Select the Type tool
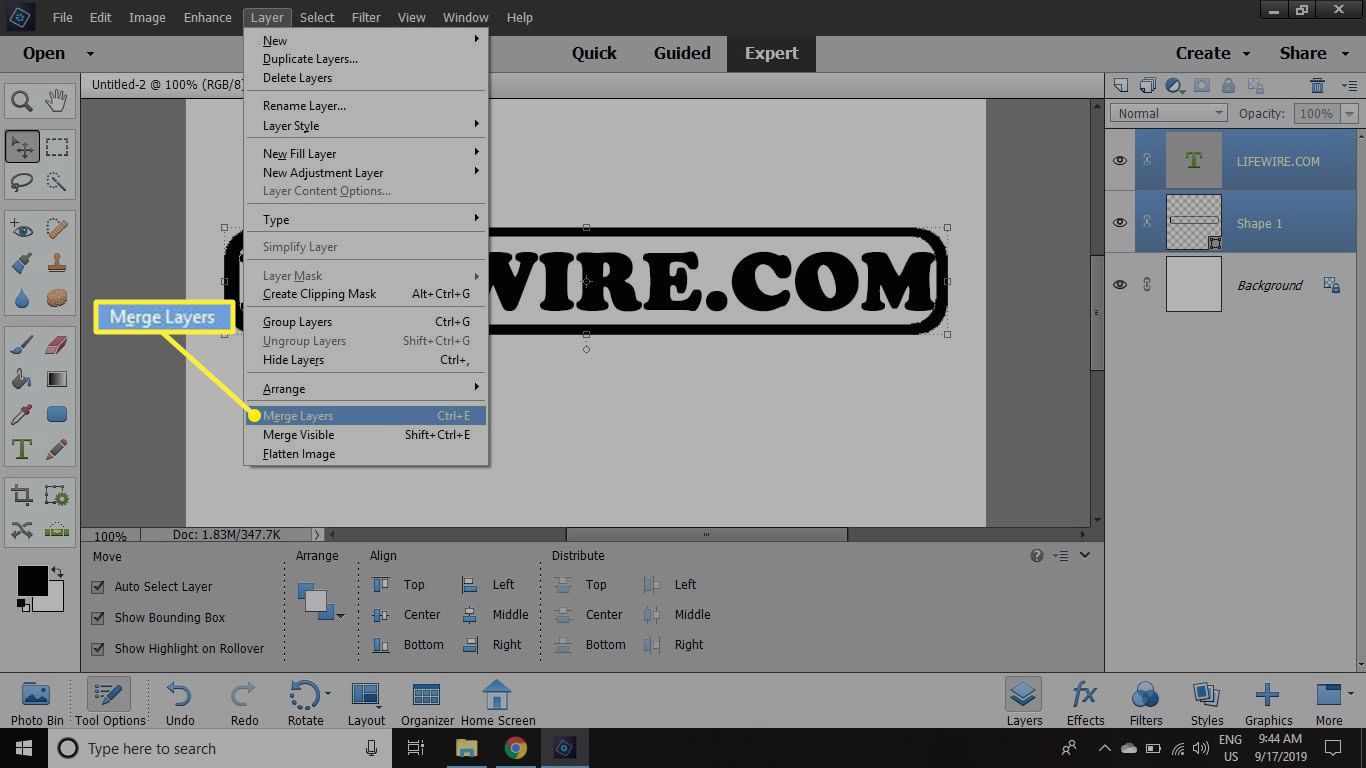 [x=22, y=449]
